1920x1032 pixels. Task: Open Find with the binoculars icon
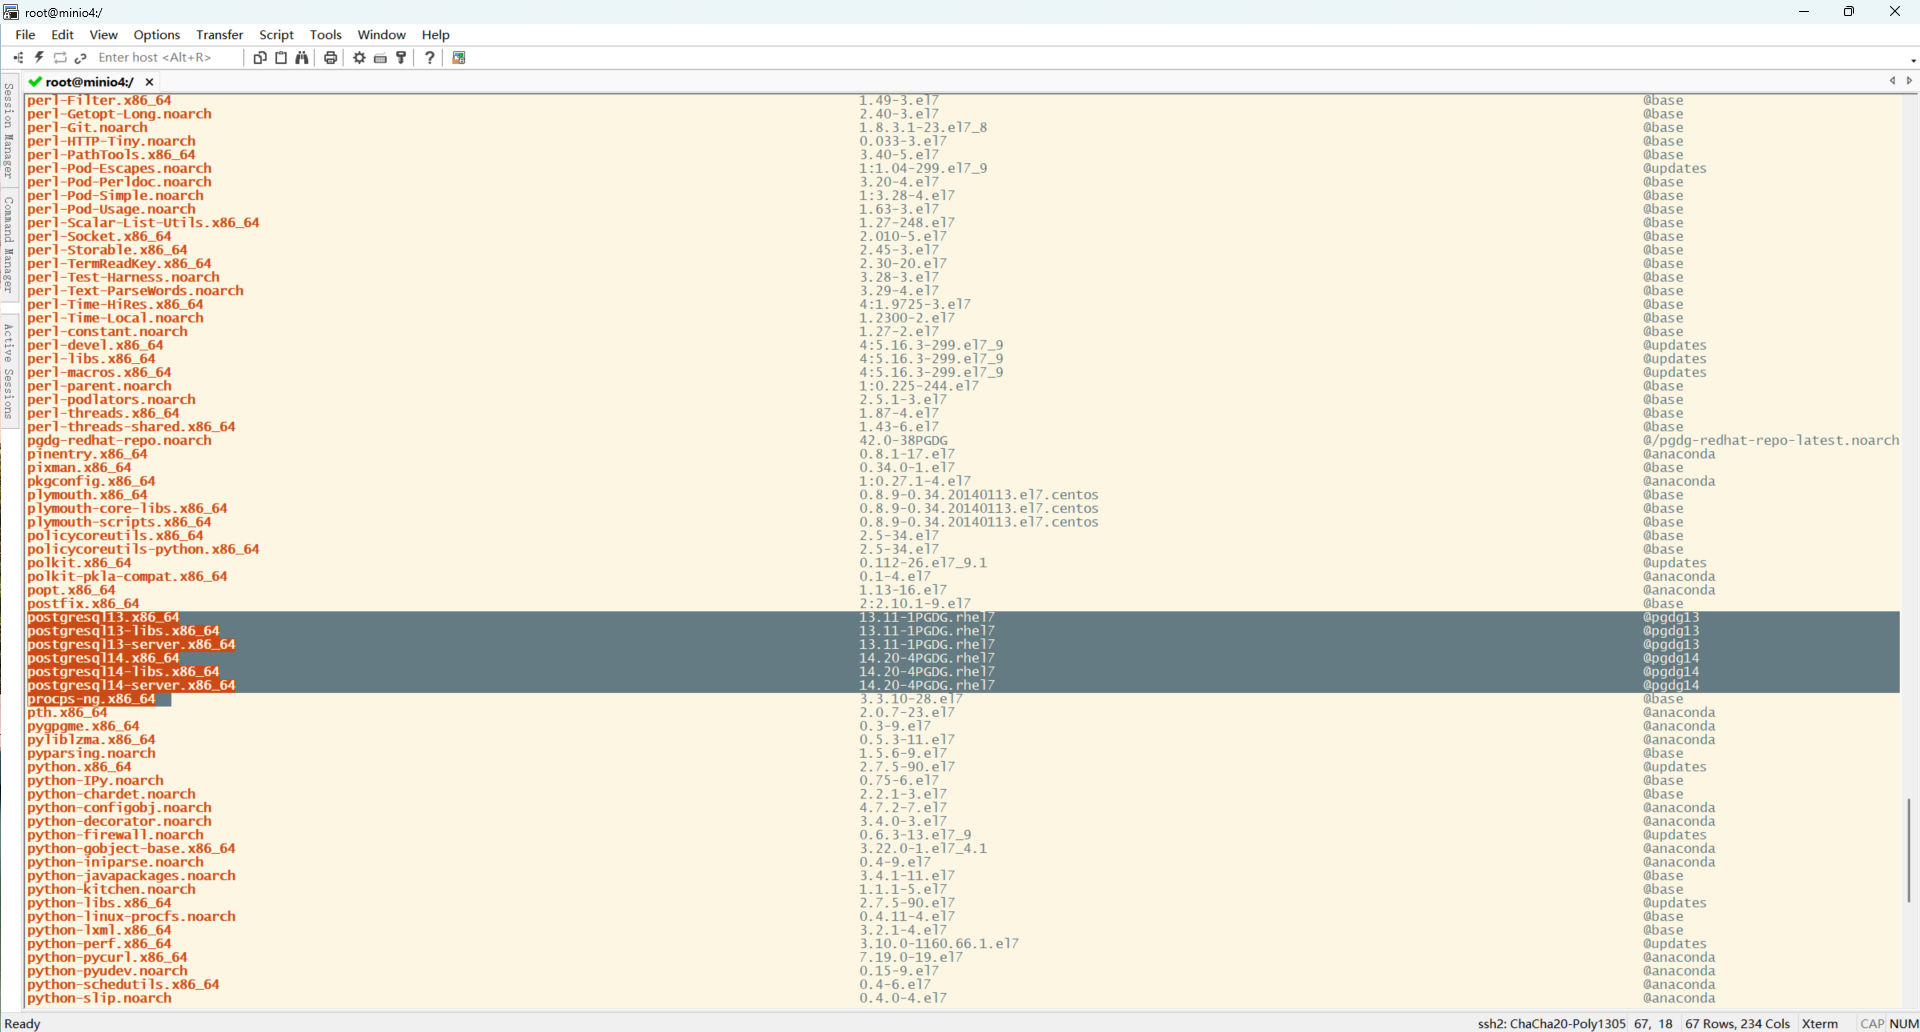302,58
